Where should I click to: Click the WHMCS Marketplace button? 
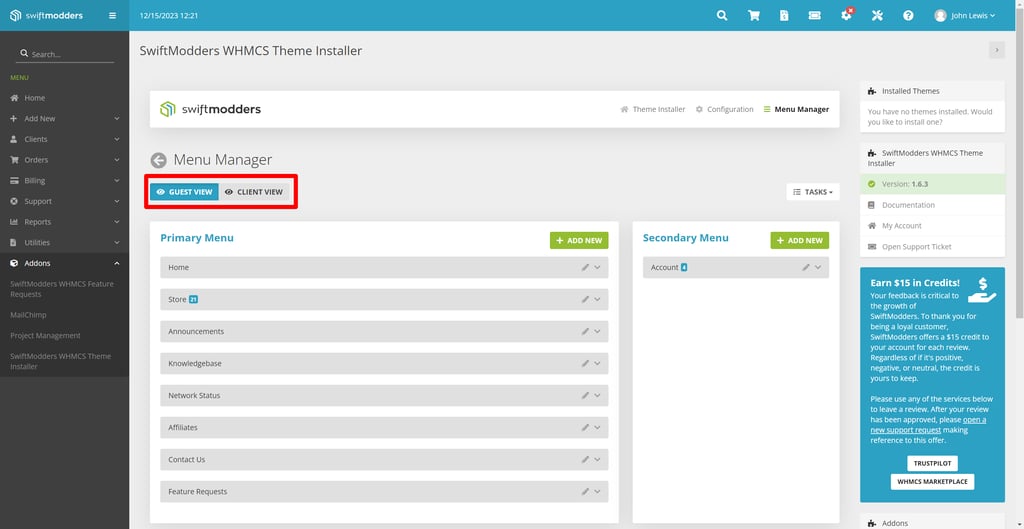932,482
